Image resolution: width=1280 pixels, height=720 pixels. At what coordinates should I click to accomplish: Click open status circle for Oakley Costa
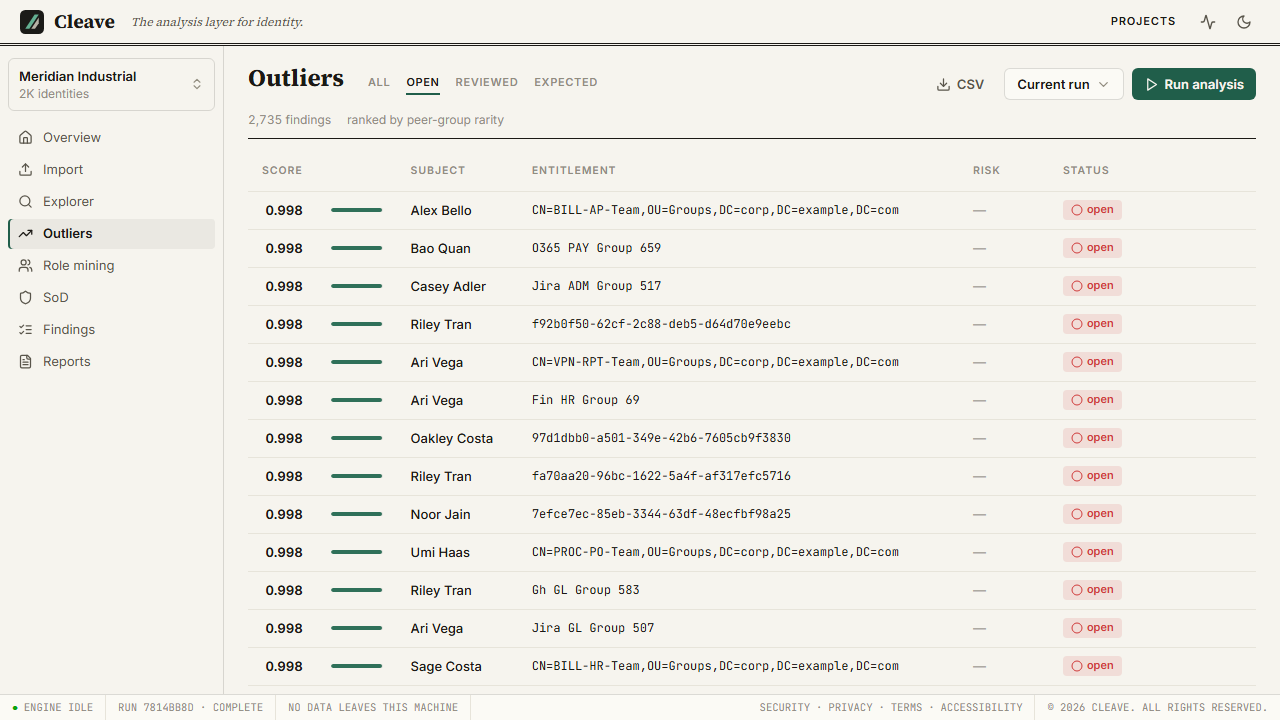[x=1077, y=438]
